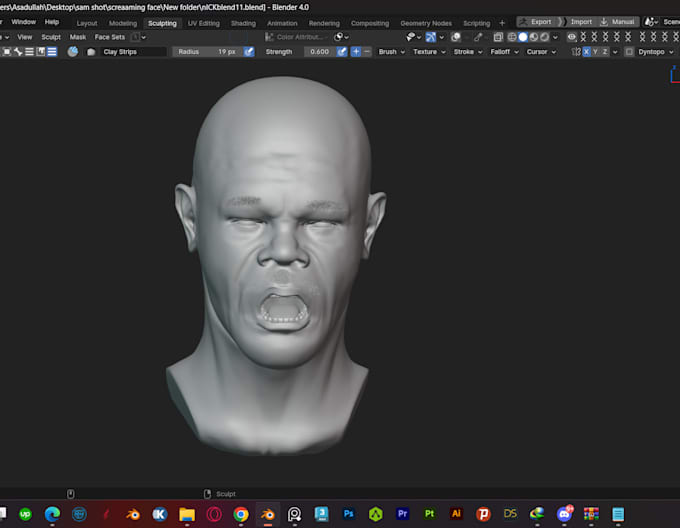Image resolution: width=680 pixels, height=528 pixels.
Task: Select wireframe viewport shading
Action: [512, 37]
